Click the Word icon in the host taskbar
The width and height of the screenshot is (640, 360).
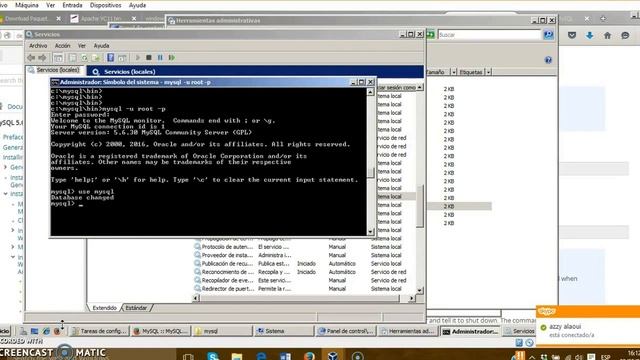point(285,356)
